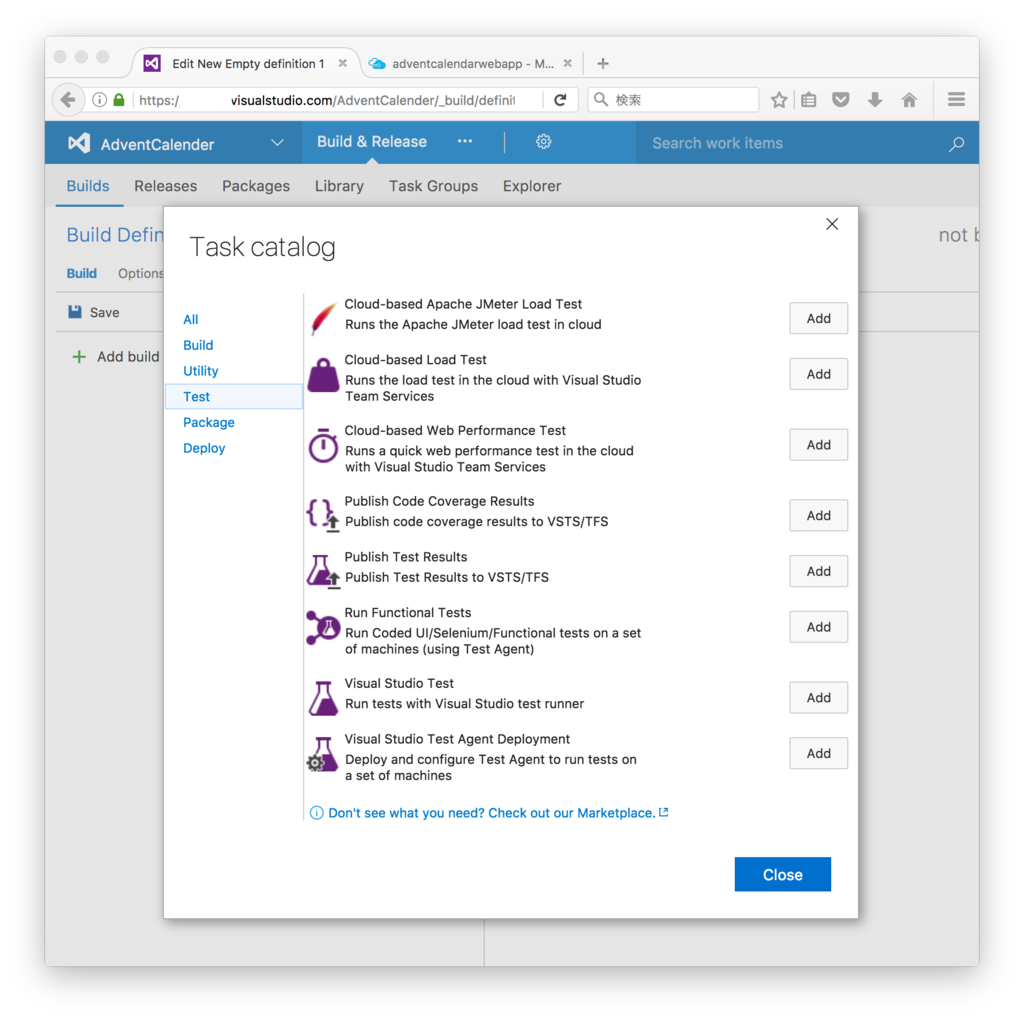Expand the AdventCalender project dropdown chevron
The height and width of the screenshot is (1020, 1024).
[x=278, y=143]
